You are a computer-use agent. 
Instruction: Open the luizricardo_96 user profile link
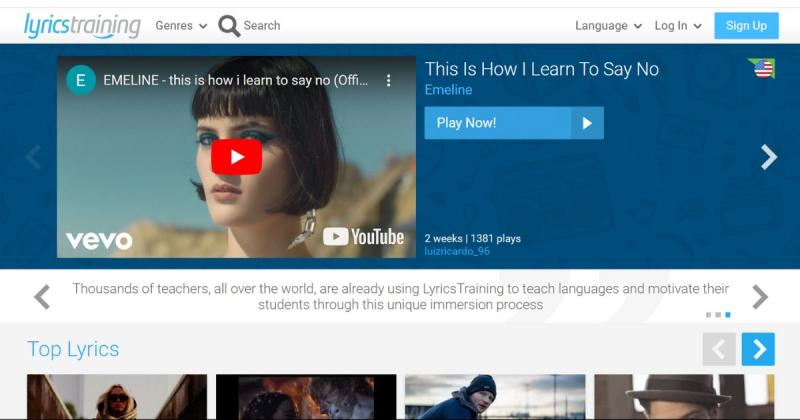point(457,251)
